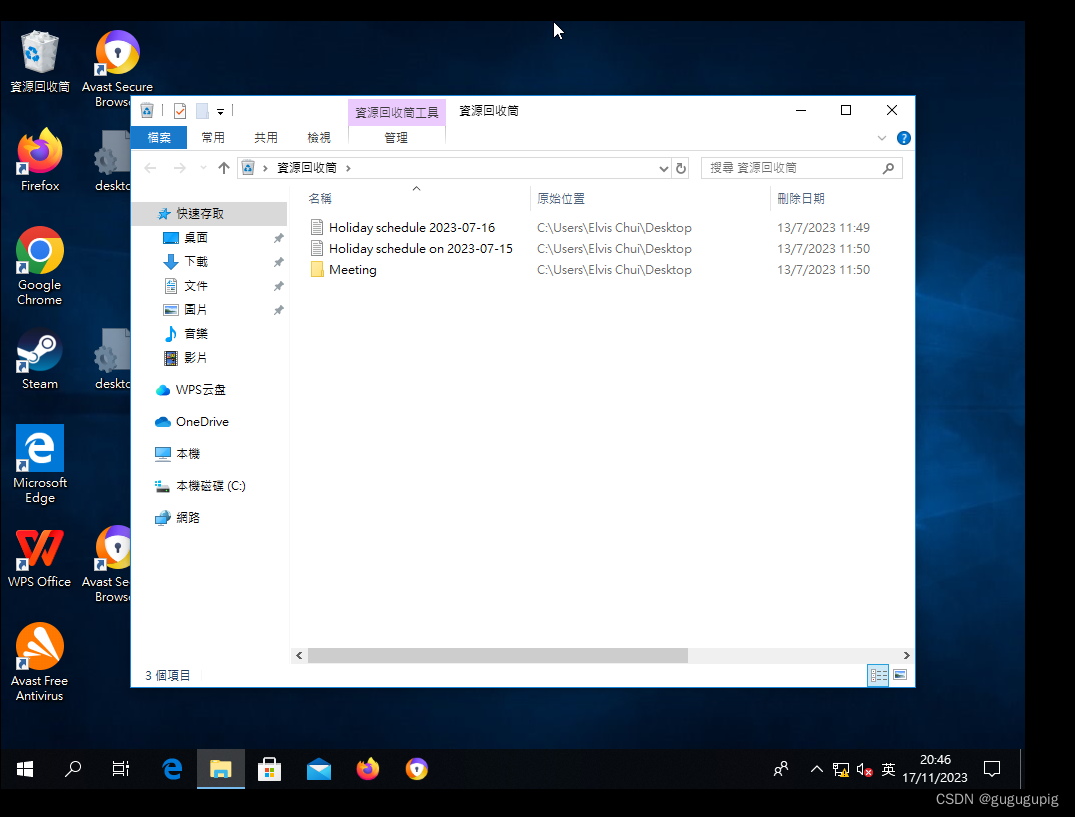This screenshot has width=1075, height=817.
Task: Open the Avast Free Antivirus desktop shortcut
Action: (x=40, y=662)
